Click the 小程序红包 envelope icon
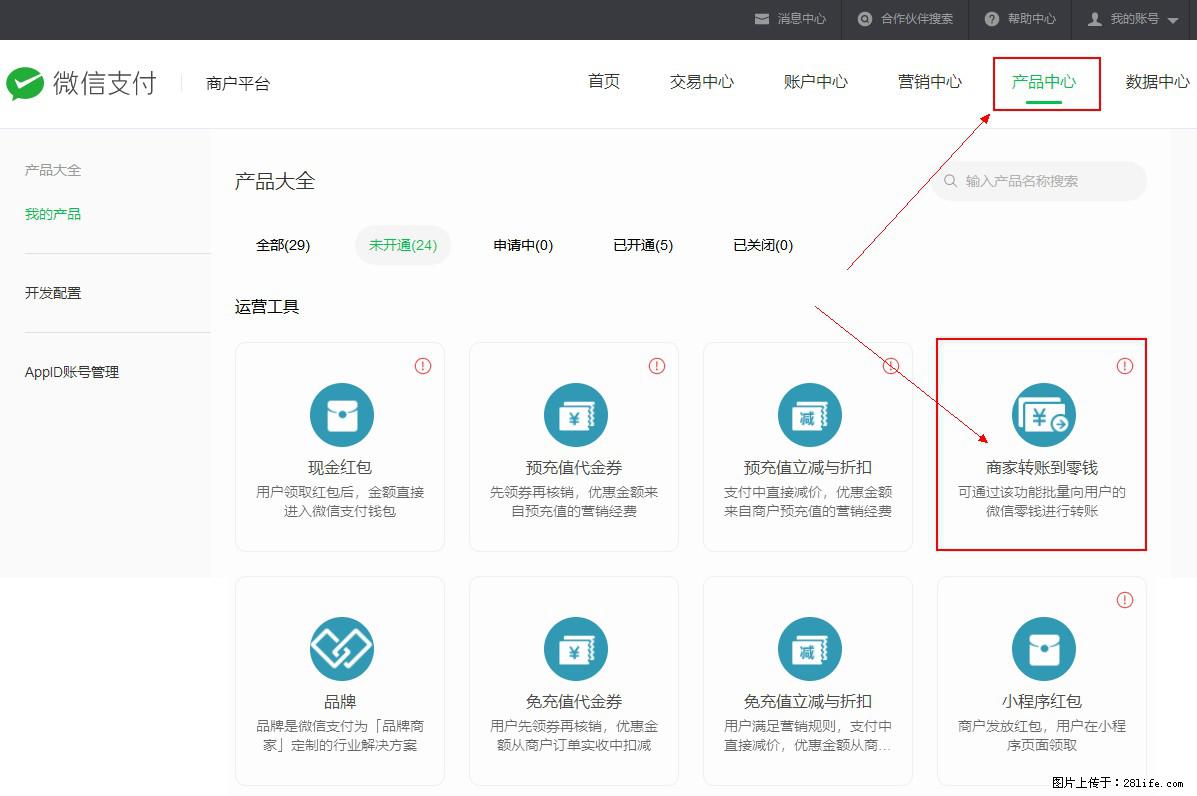This screenshot has height=796, width=1197. click(x=1043, y=648)
